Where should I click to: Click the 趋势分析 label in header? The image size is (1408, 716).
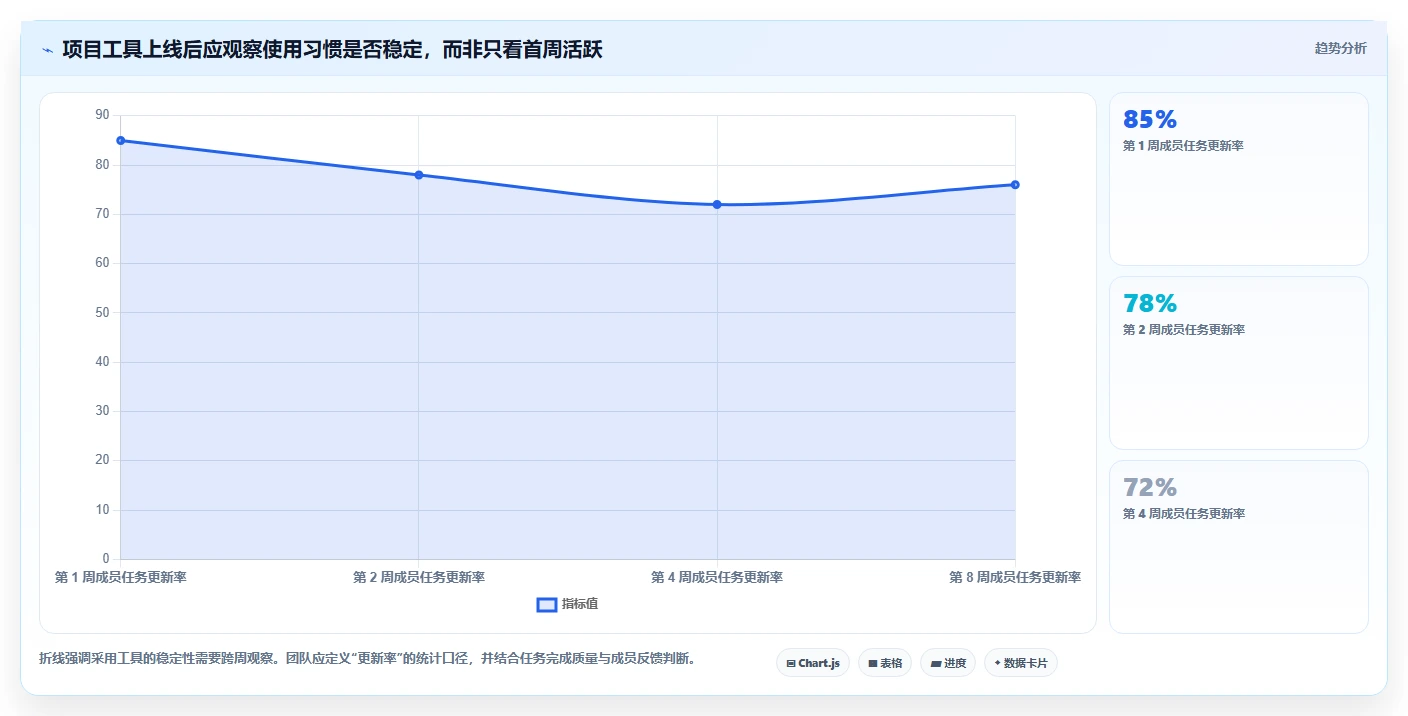click(1340, 48)
